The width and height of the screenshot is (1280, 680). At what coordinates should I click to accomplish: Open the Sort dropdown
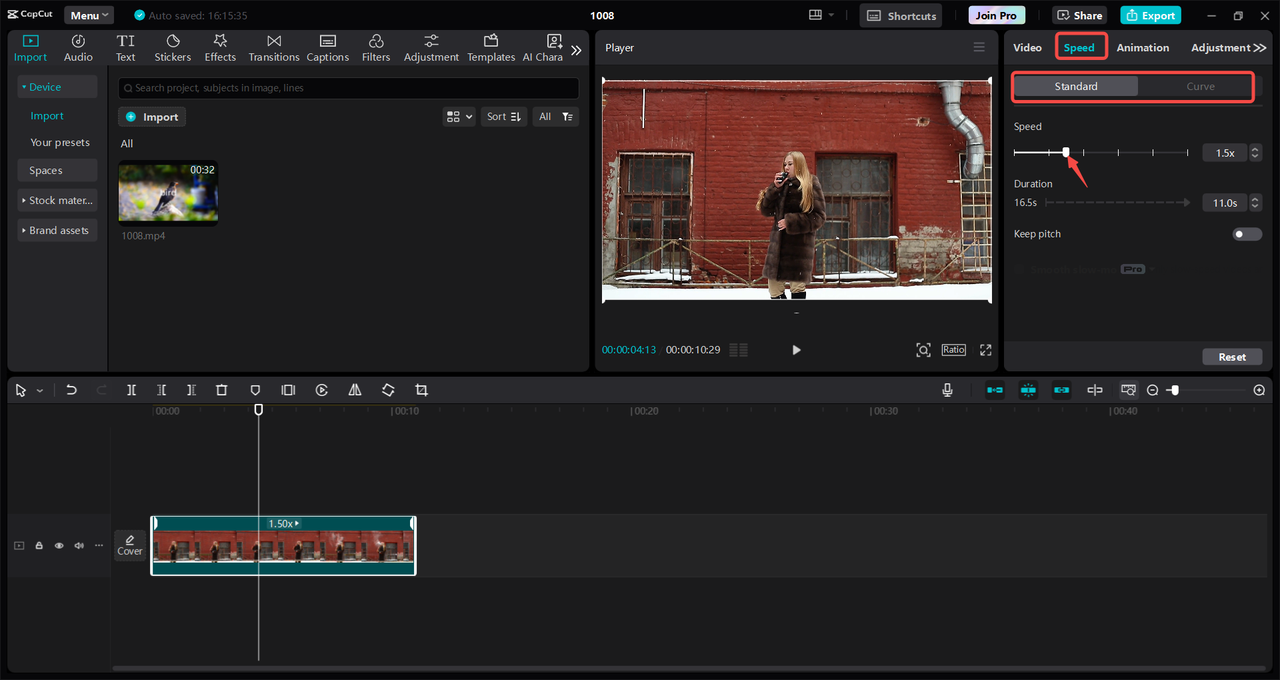click(503, 117)
